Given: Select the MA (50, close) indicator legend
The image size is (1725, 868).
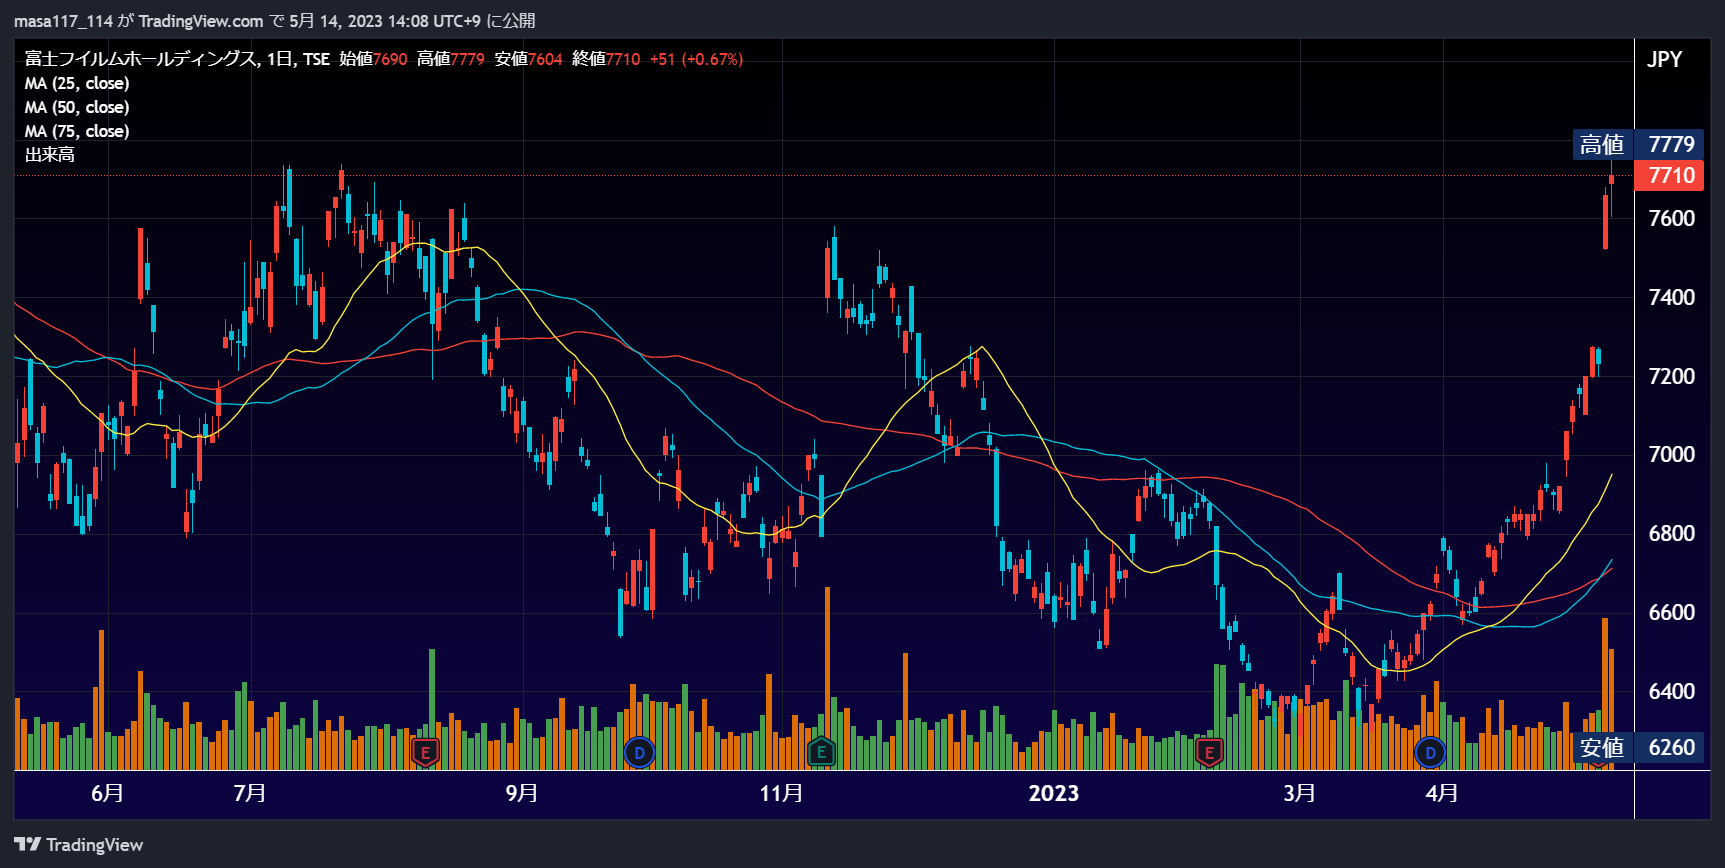Looking at the screenshot, I should pos(77,107).
